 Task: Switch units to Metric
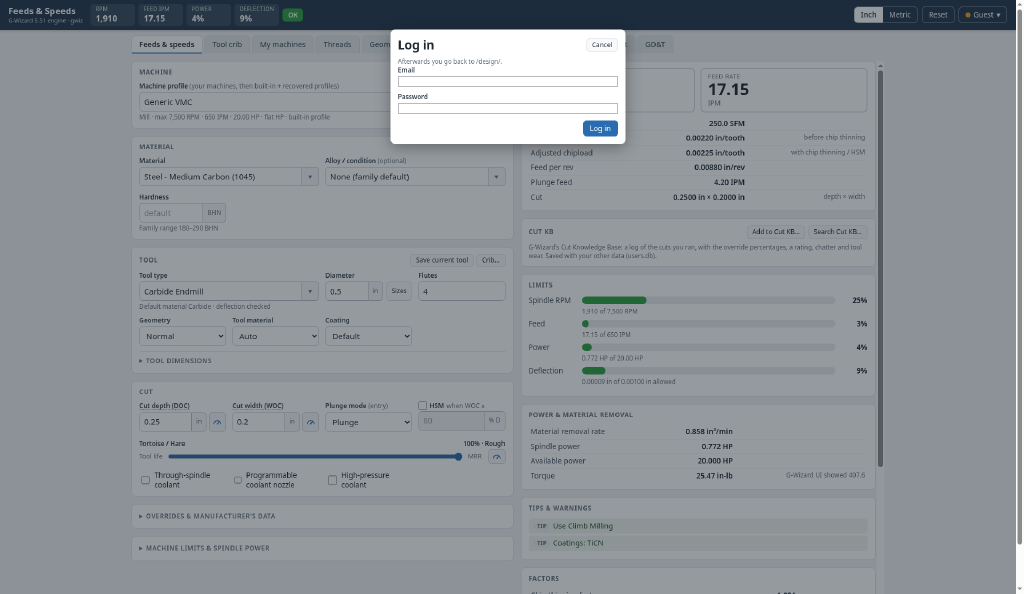click(899, 15)
